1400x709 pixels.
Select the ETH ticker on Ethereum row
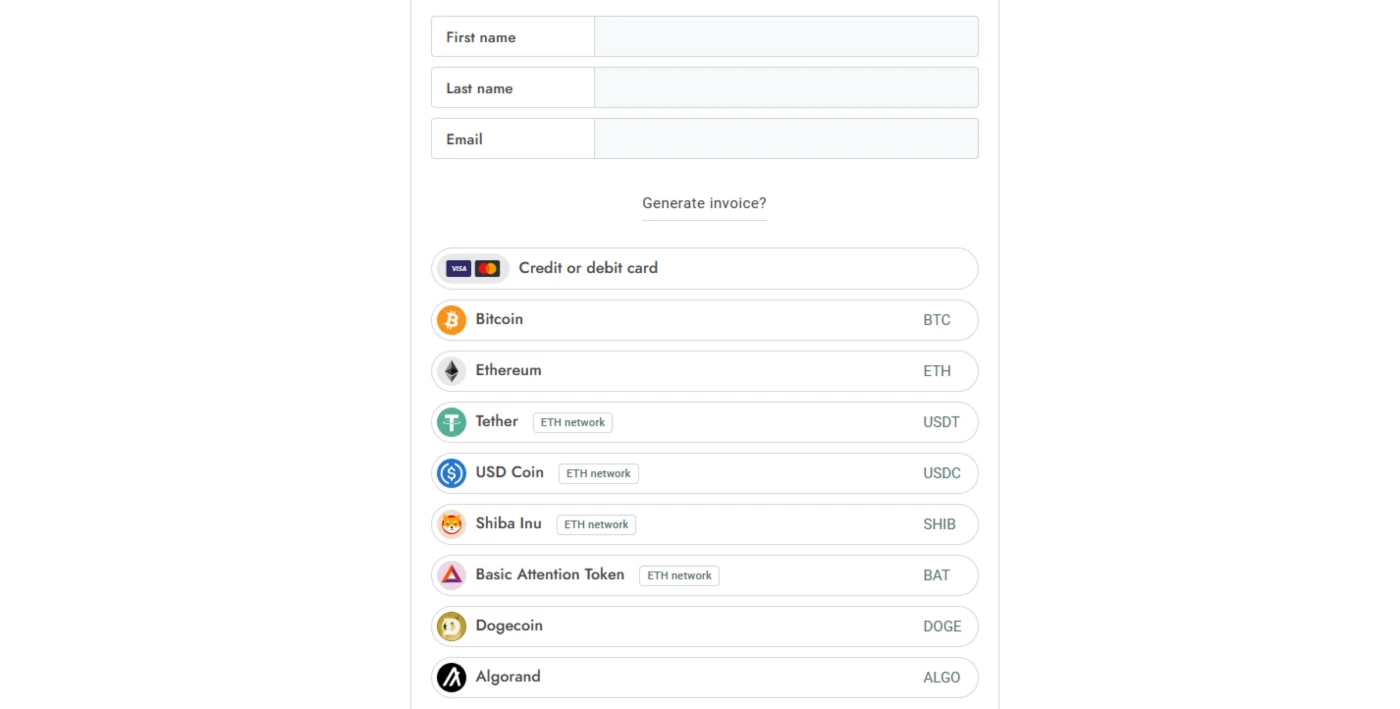coord(937,371)
